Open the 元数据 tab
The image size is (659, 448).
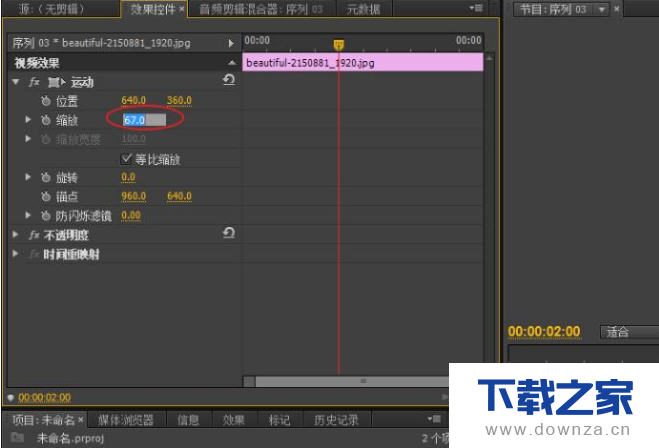point(364,9)
